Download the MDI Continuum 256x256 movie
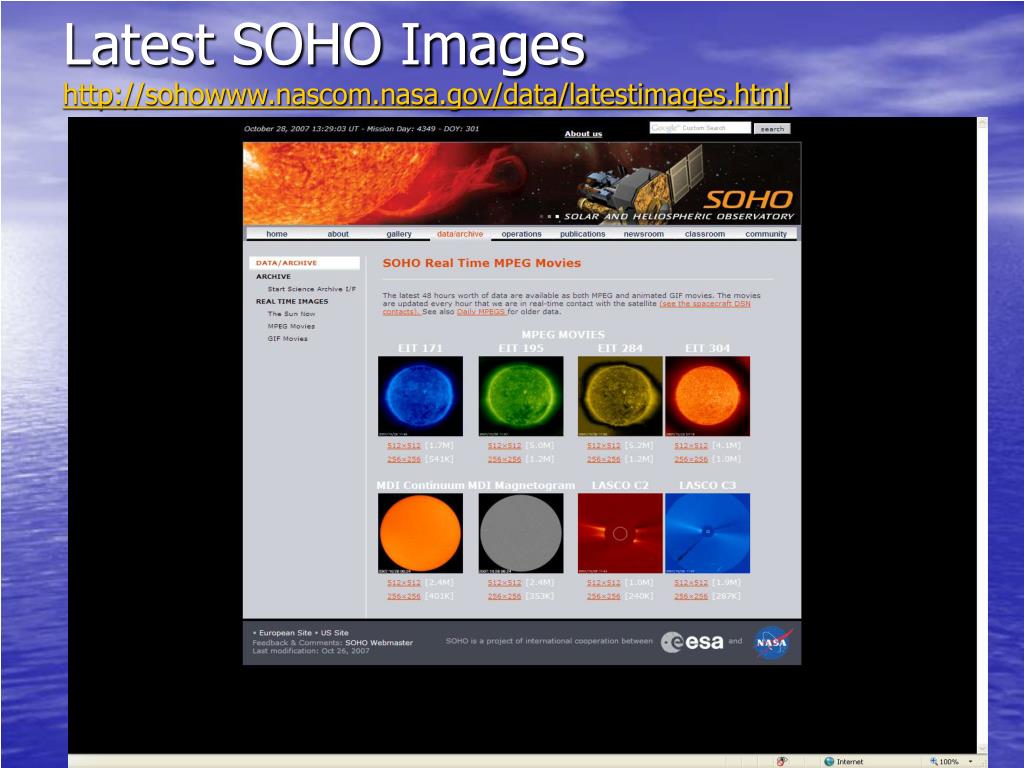Viewport: 1024px width, 768px height. (x=404, y=596)
